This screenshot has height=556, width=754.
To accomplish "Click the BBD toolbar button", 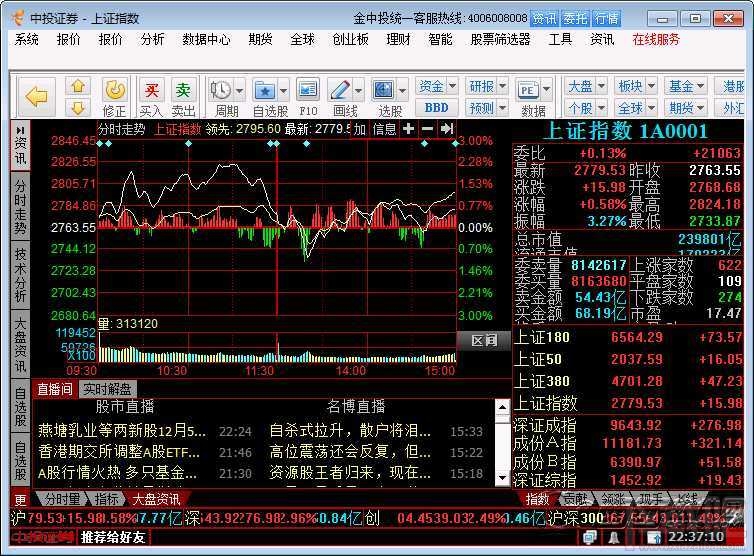I will (437, 108).
